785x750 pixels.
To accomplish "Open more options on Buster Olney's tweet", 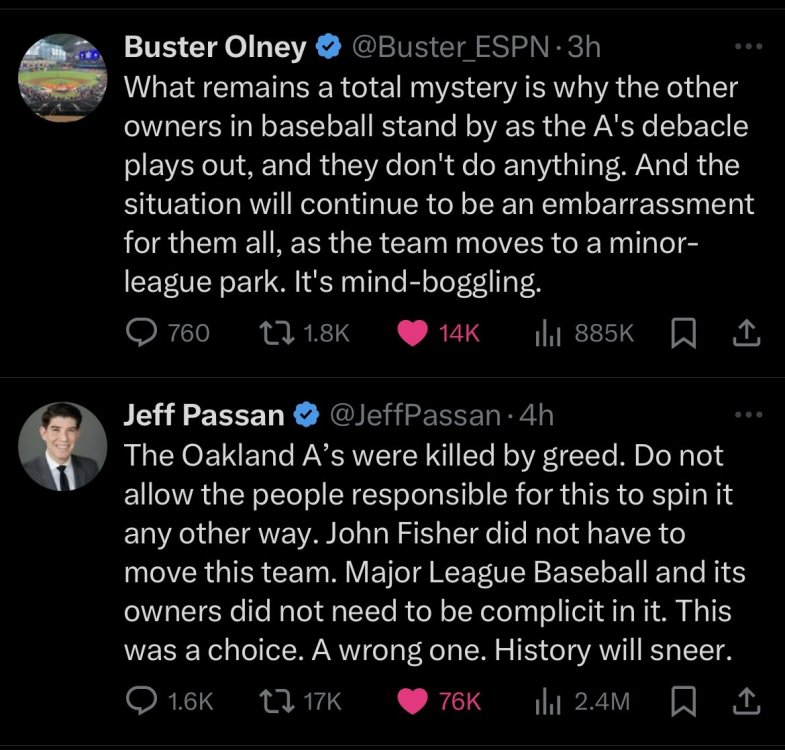I will click(747, 46).
